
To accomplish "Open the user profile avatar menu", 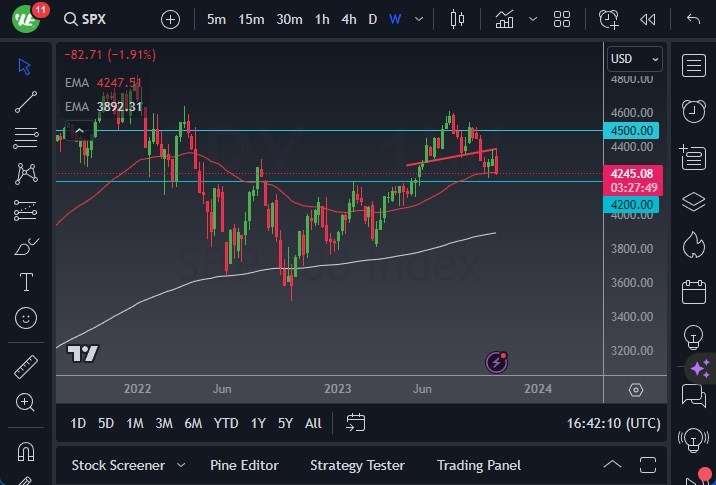I will 26,18.
